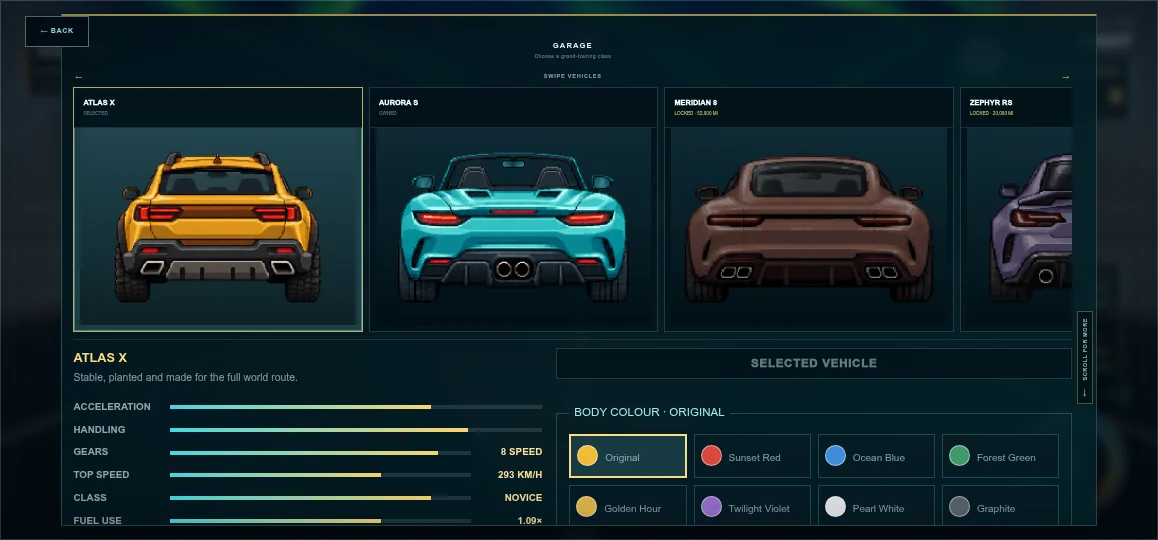Click the Selected Vehicle button
This screenshot has width=1158, height=540.
(814, 363)
